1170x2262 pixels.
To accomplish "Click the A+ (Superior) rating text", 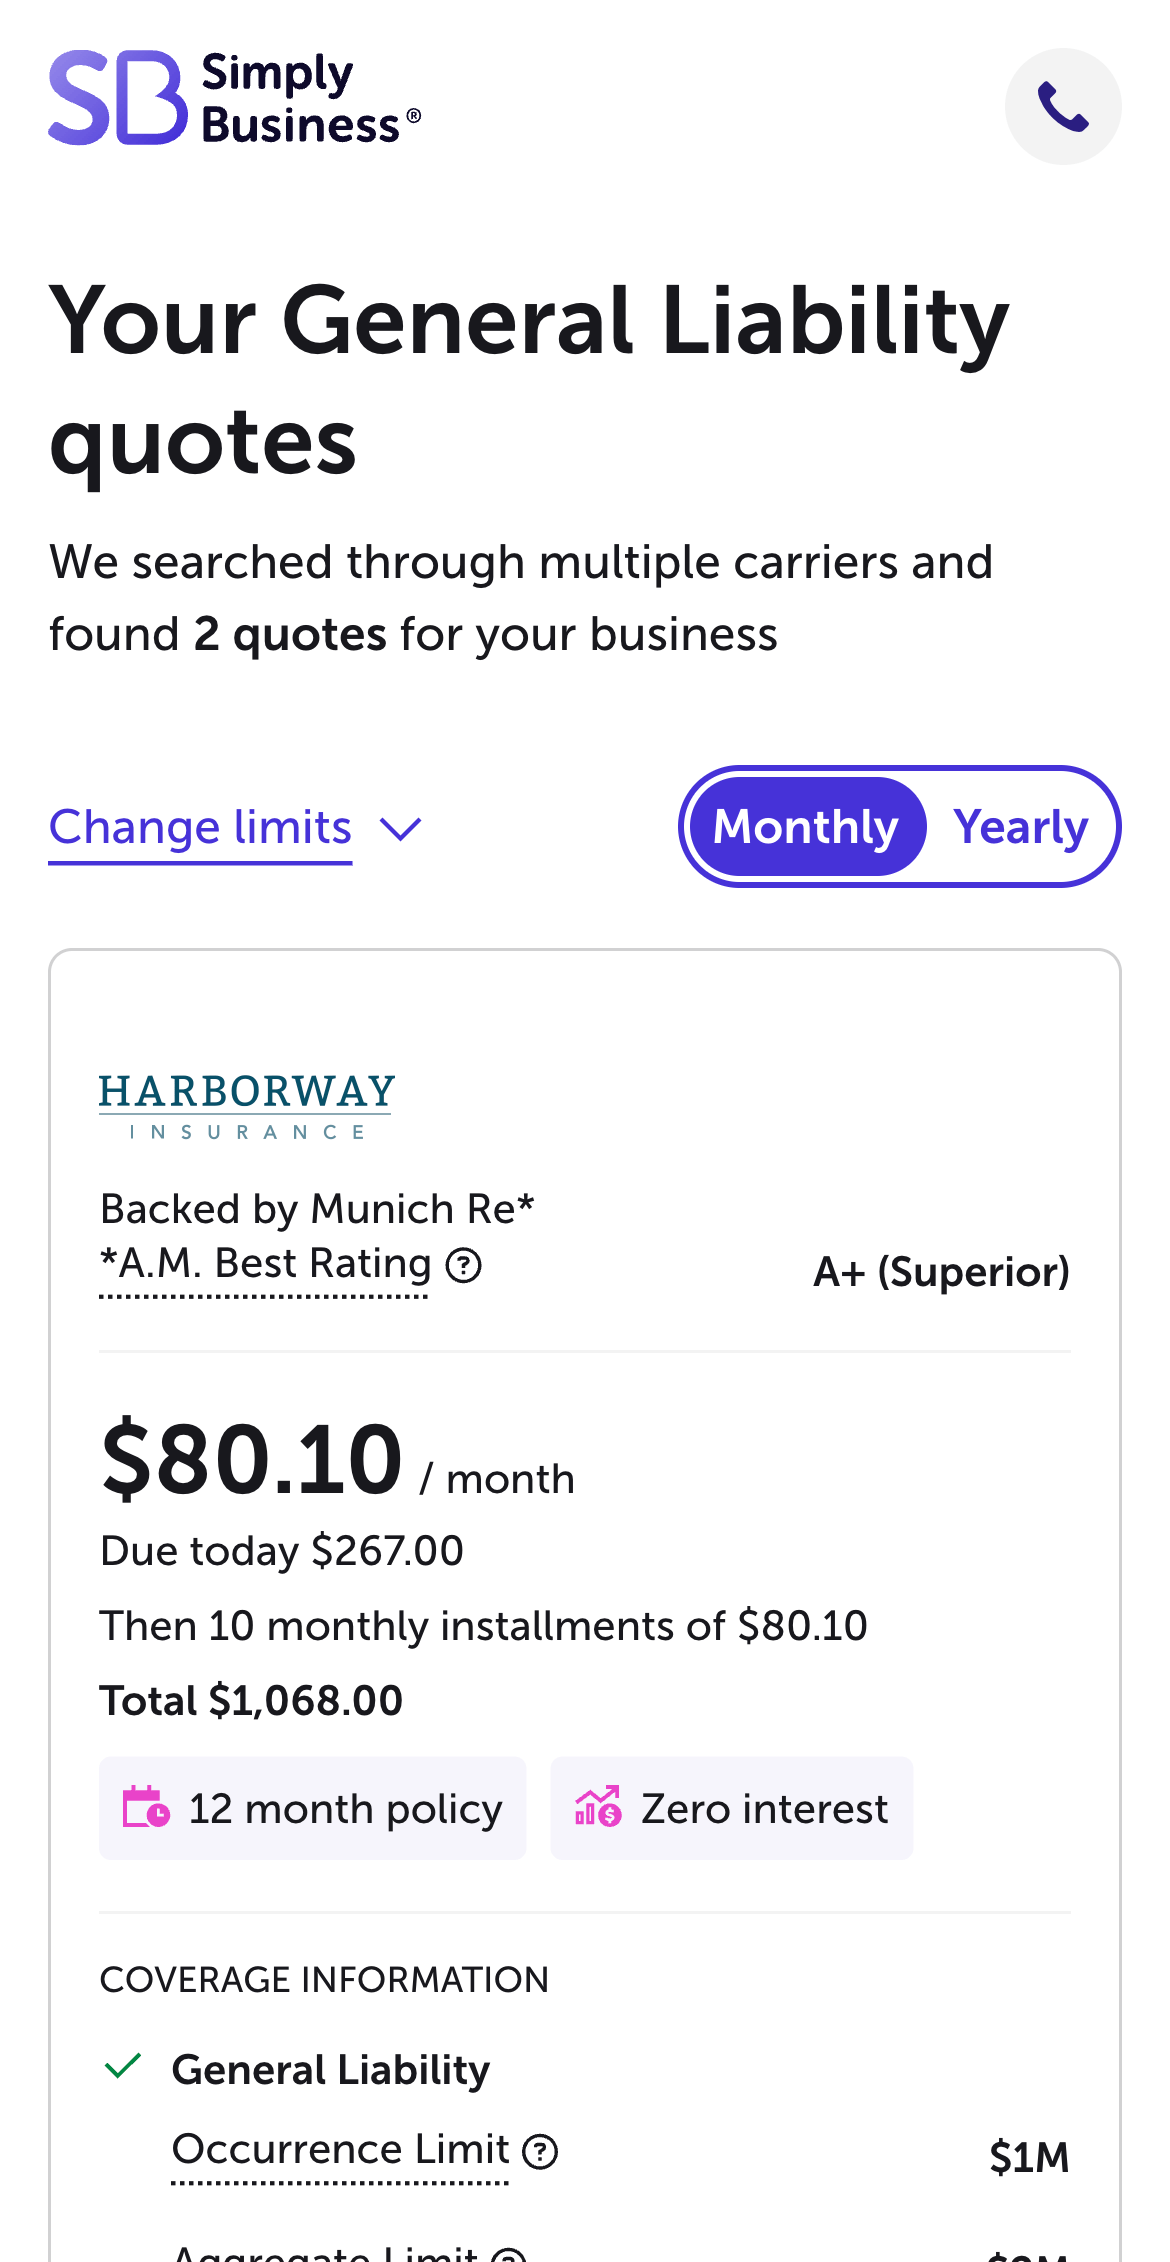I will point(941,1272).
